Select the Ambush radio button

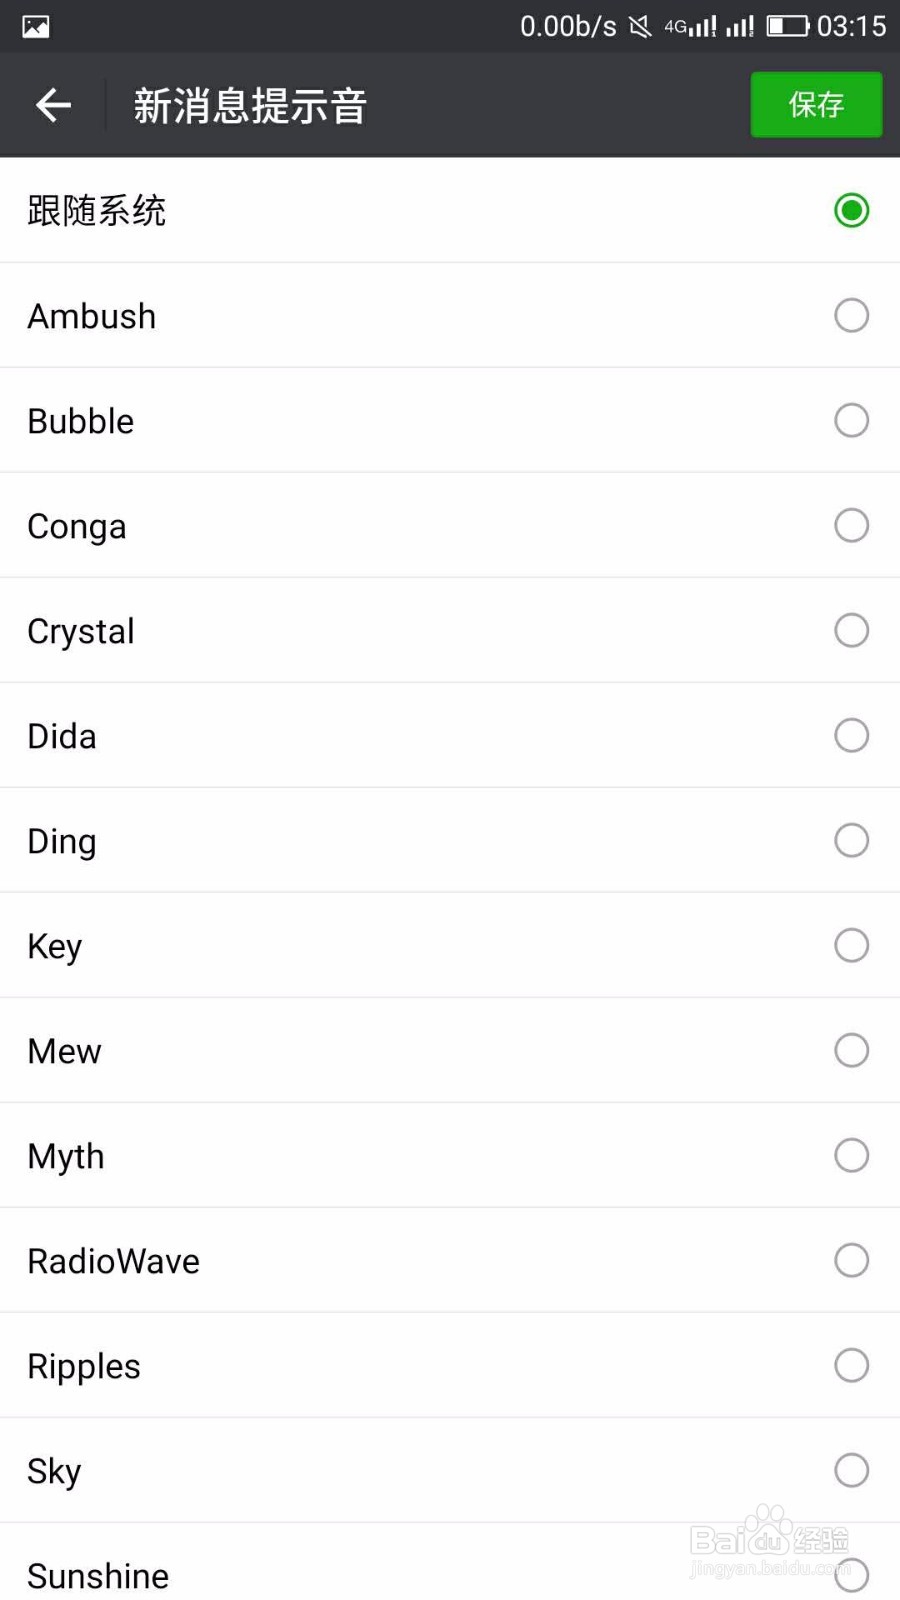point(851,316)
